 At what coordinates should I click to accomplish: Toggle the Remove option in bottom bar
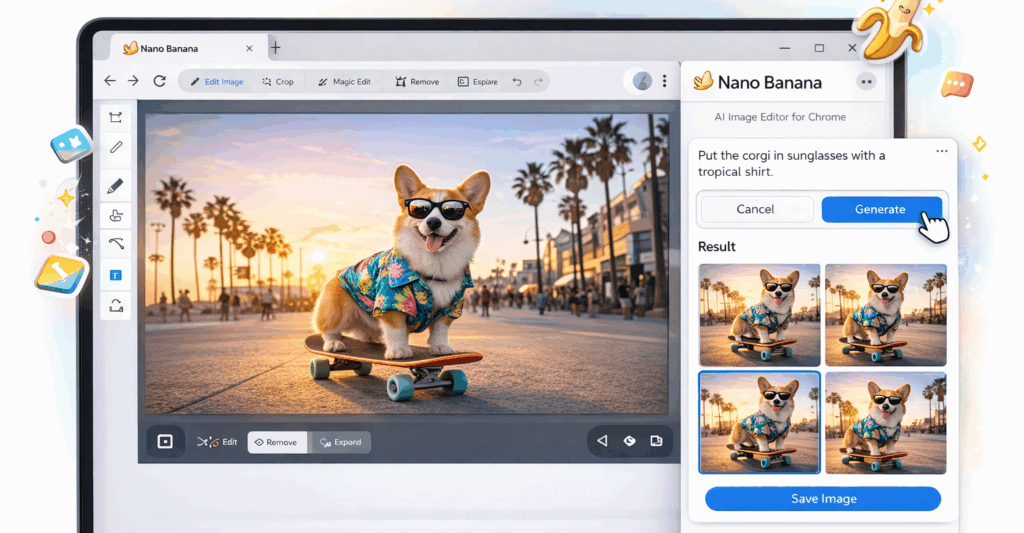click(277, 442)
